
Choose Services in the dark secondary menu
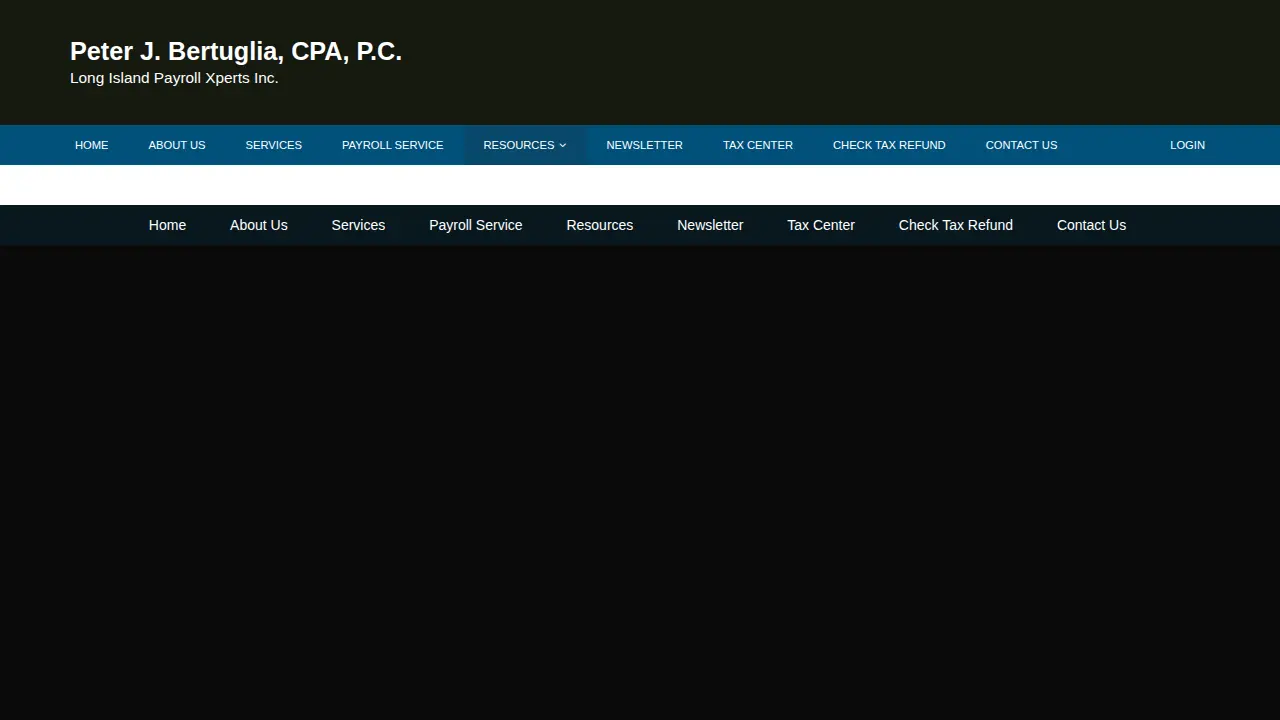(x=358, y=225)
